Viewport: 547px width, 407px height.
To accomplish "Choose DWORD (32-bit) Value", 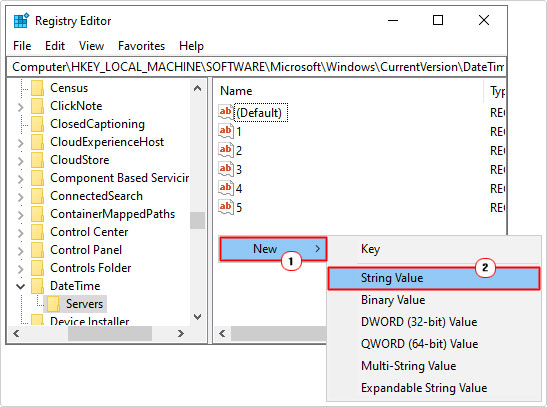I will coord(434,322).
